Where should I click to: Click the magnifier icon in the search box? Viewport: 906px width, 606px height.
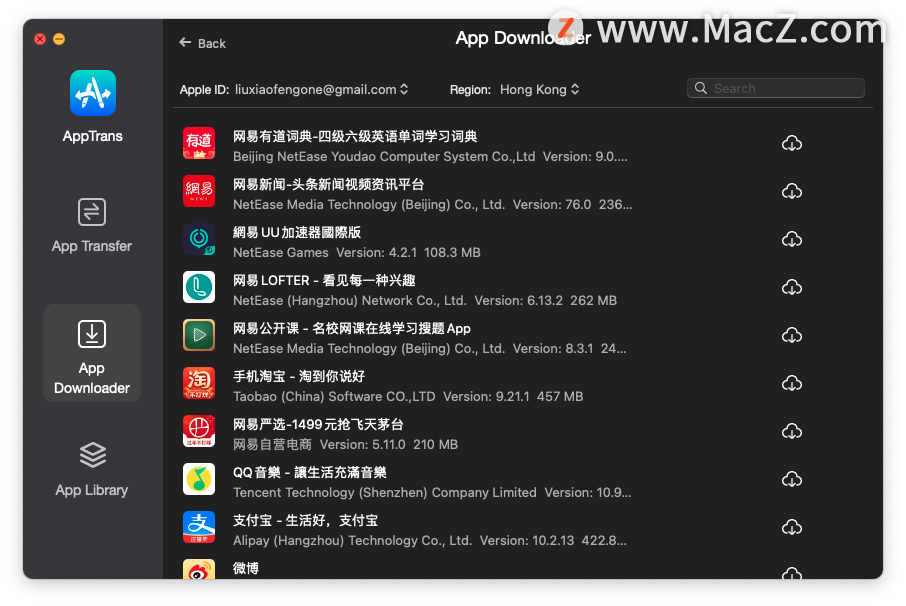coord(701,88)
